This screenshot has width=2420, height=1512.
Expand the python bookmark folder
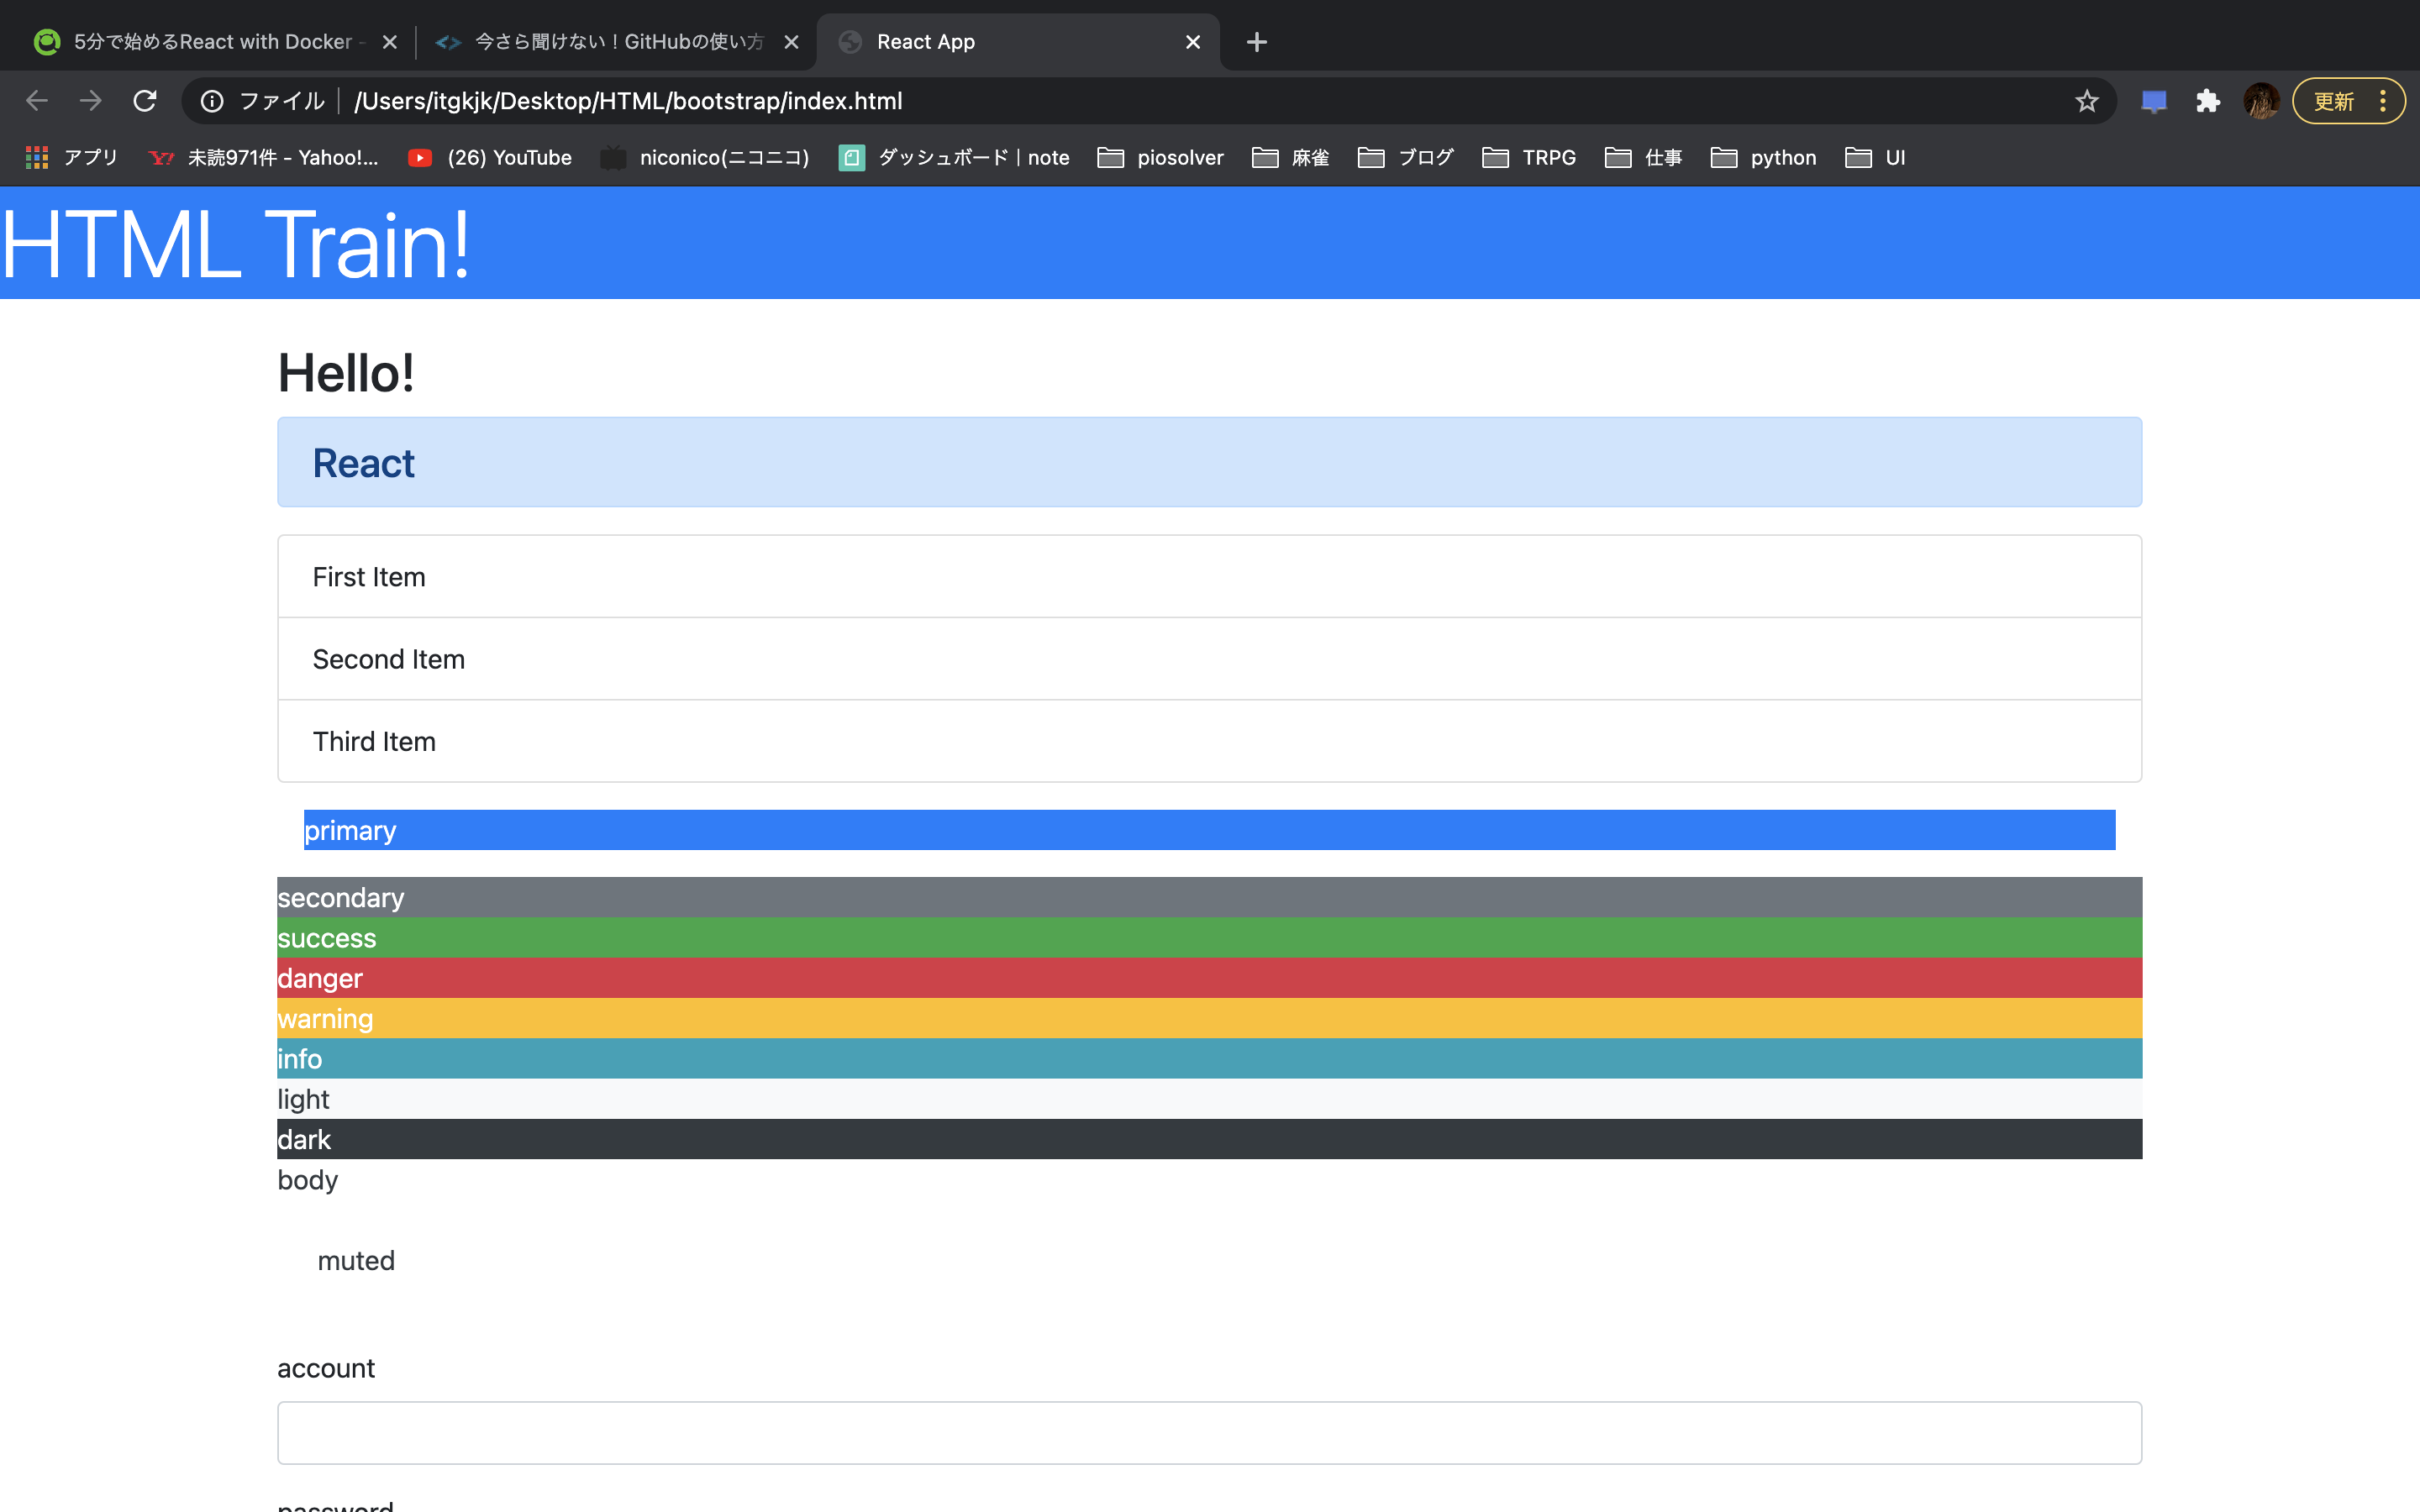(1763, 157)
